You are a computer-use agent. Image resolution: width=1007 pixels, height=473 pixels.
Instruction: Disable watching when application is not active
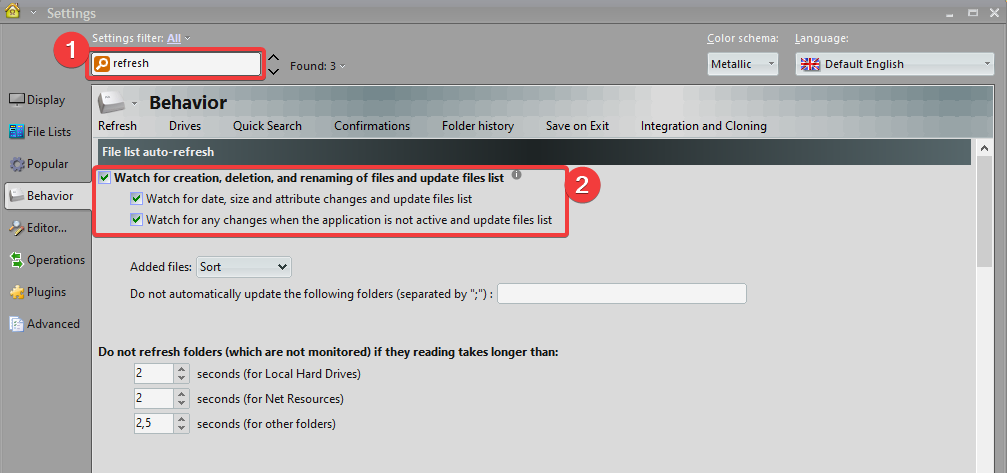[137, 220]
